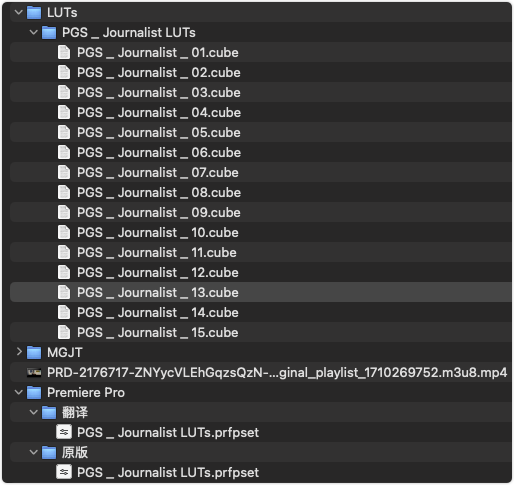The height and width of the screenshot is (485, 514).
Task: Select the file name PGS _ Journalist _ 14.cube
Action: pos(158,313)
